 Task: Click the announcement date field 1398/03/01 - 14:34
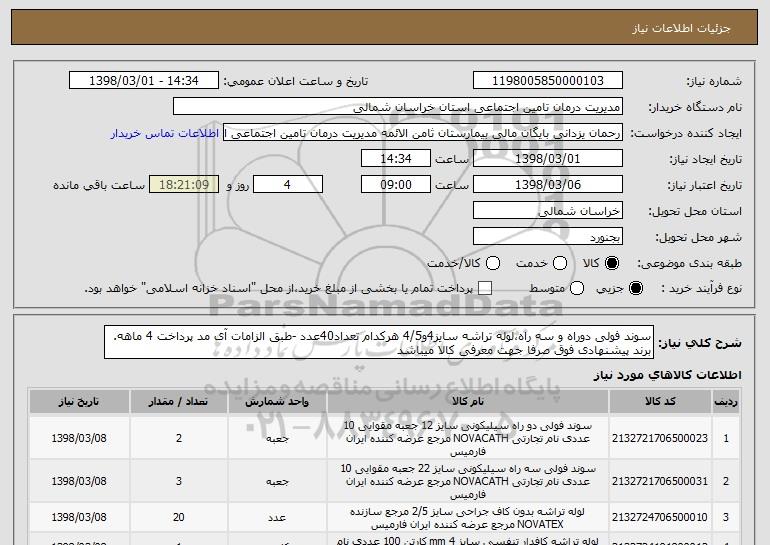(x=144, y=81)
